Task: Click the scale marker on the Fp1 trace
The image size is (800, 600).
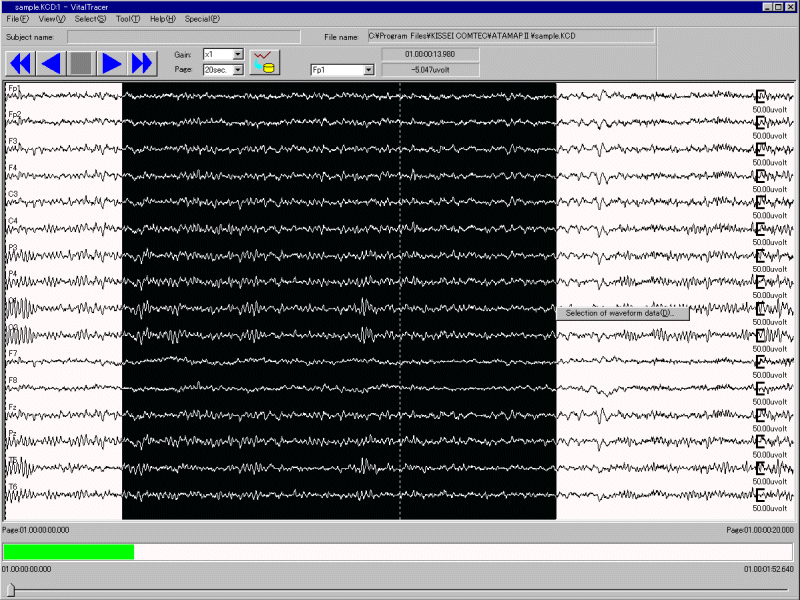Action: coord(760,96)
